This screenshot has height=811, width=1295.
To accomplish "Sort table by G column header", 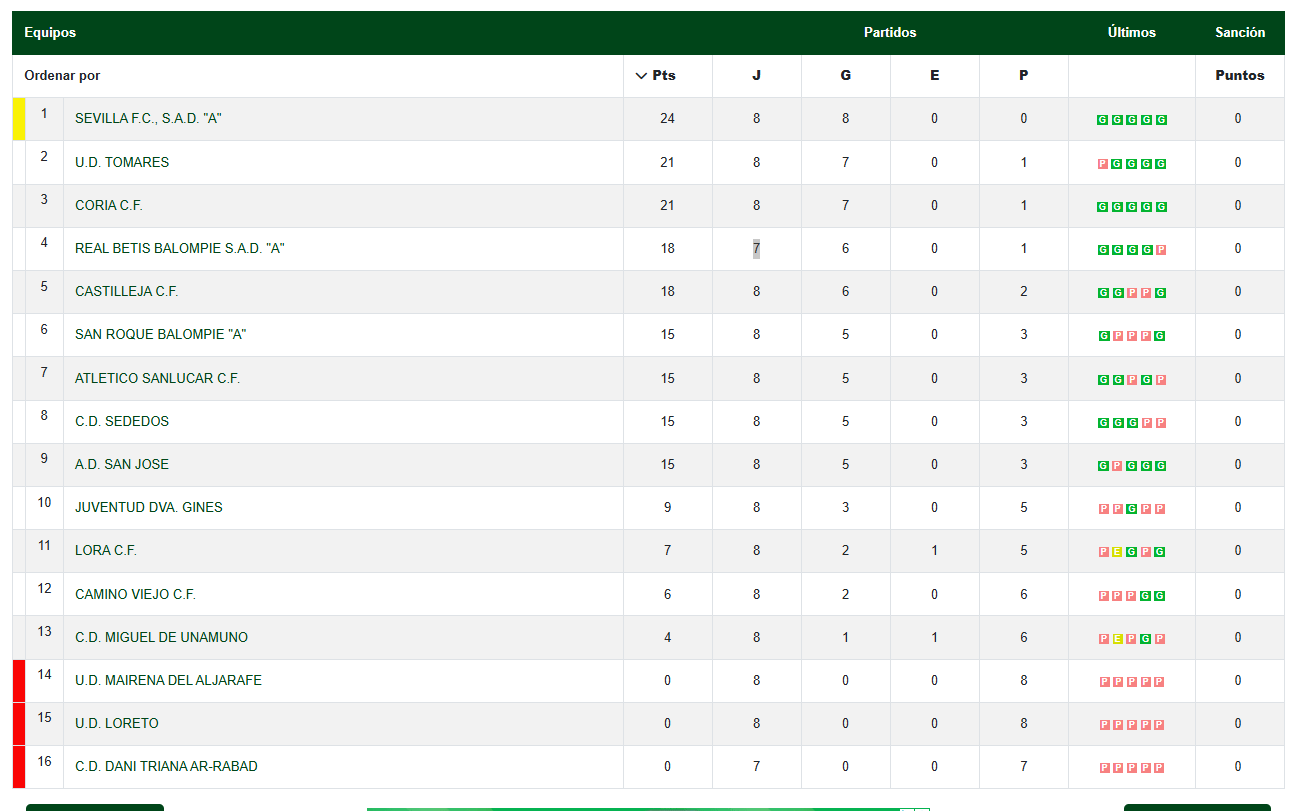I will (x=846, y=75).
